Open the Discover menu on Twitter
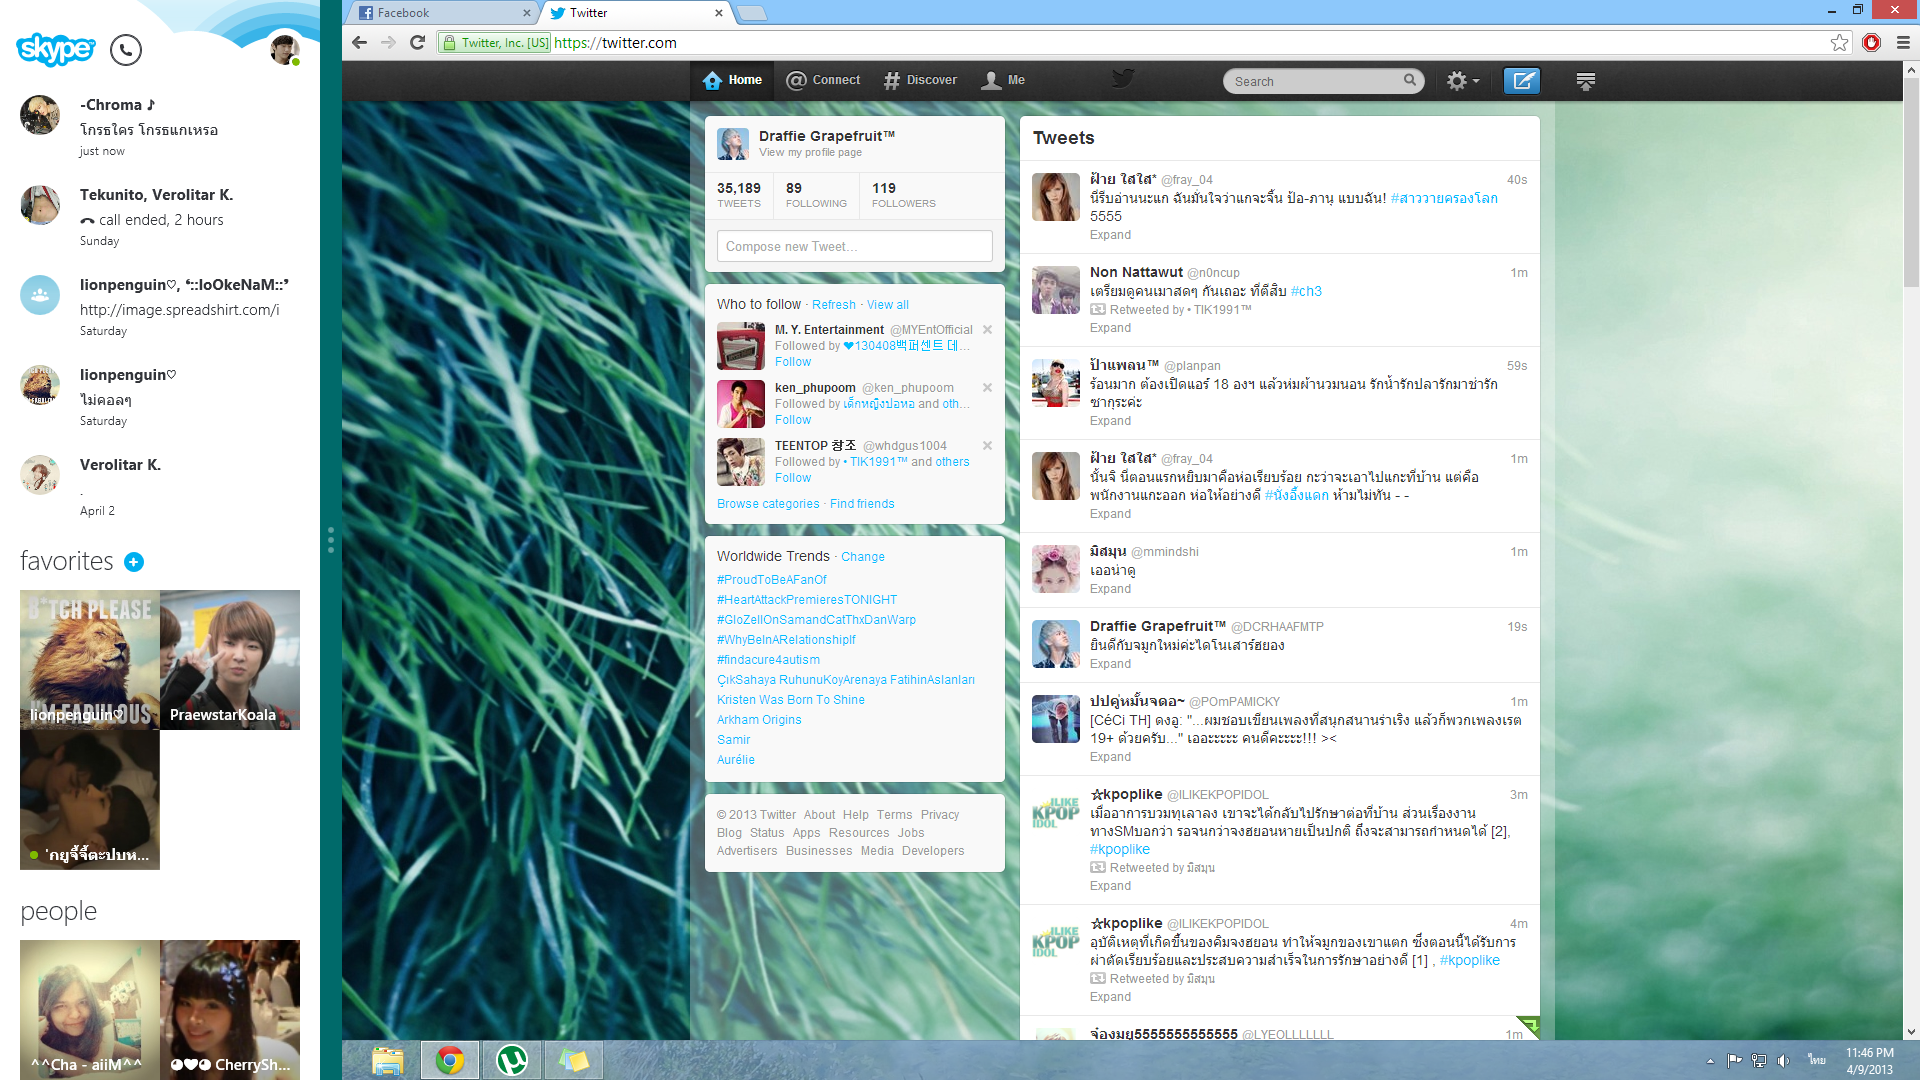 click(920, 80)
